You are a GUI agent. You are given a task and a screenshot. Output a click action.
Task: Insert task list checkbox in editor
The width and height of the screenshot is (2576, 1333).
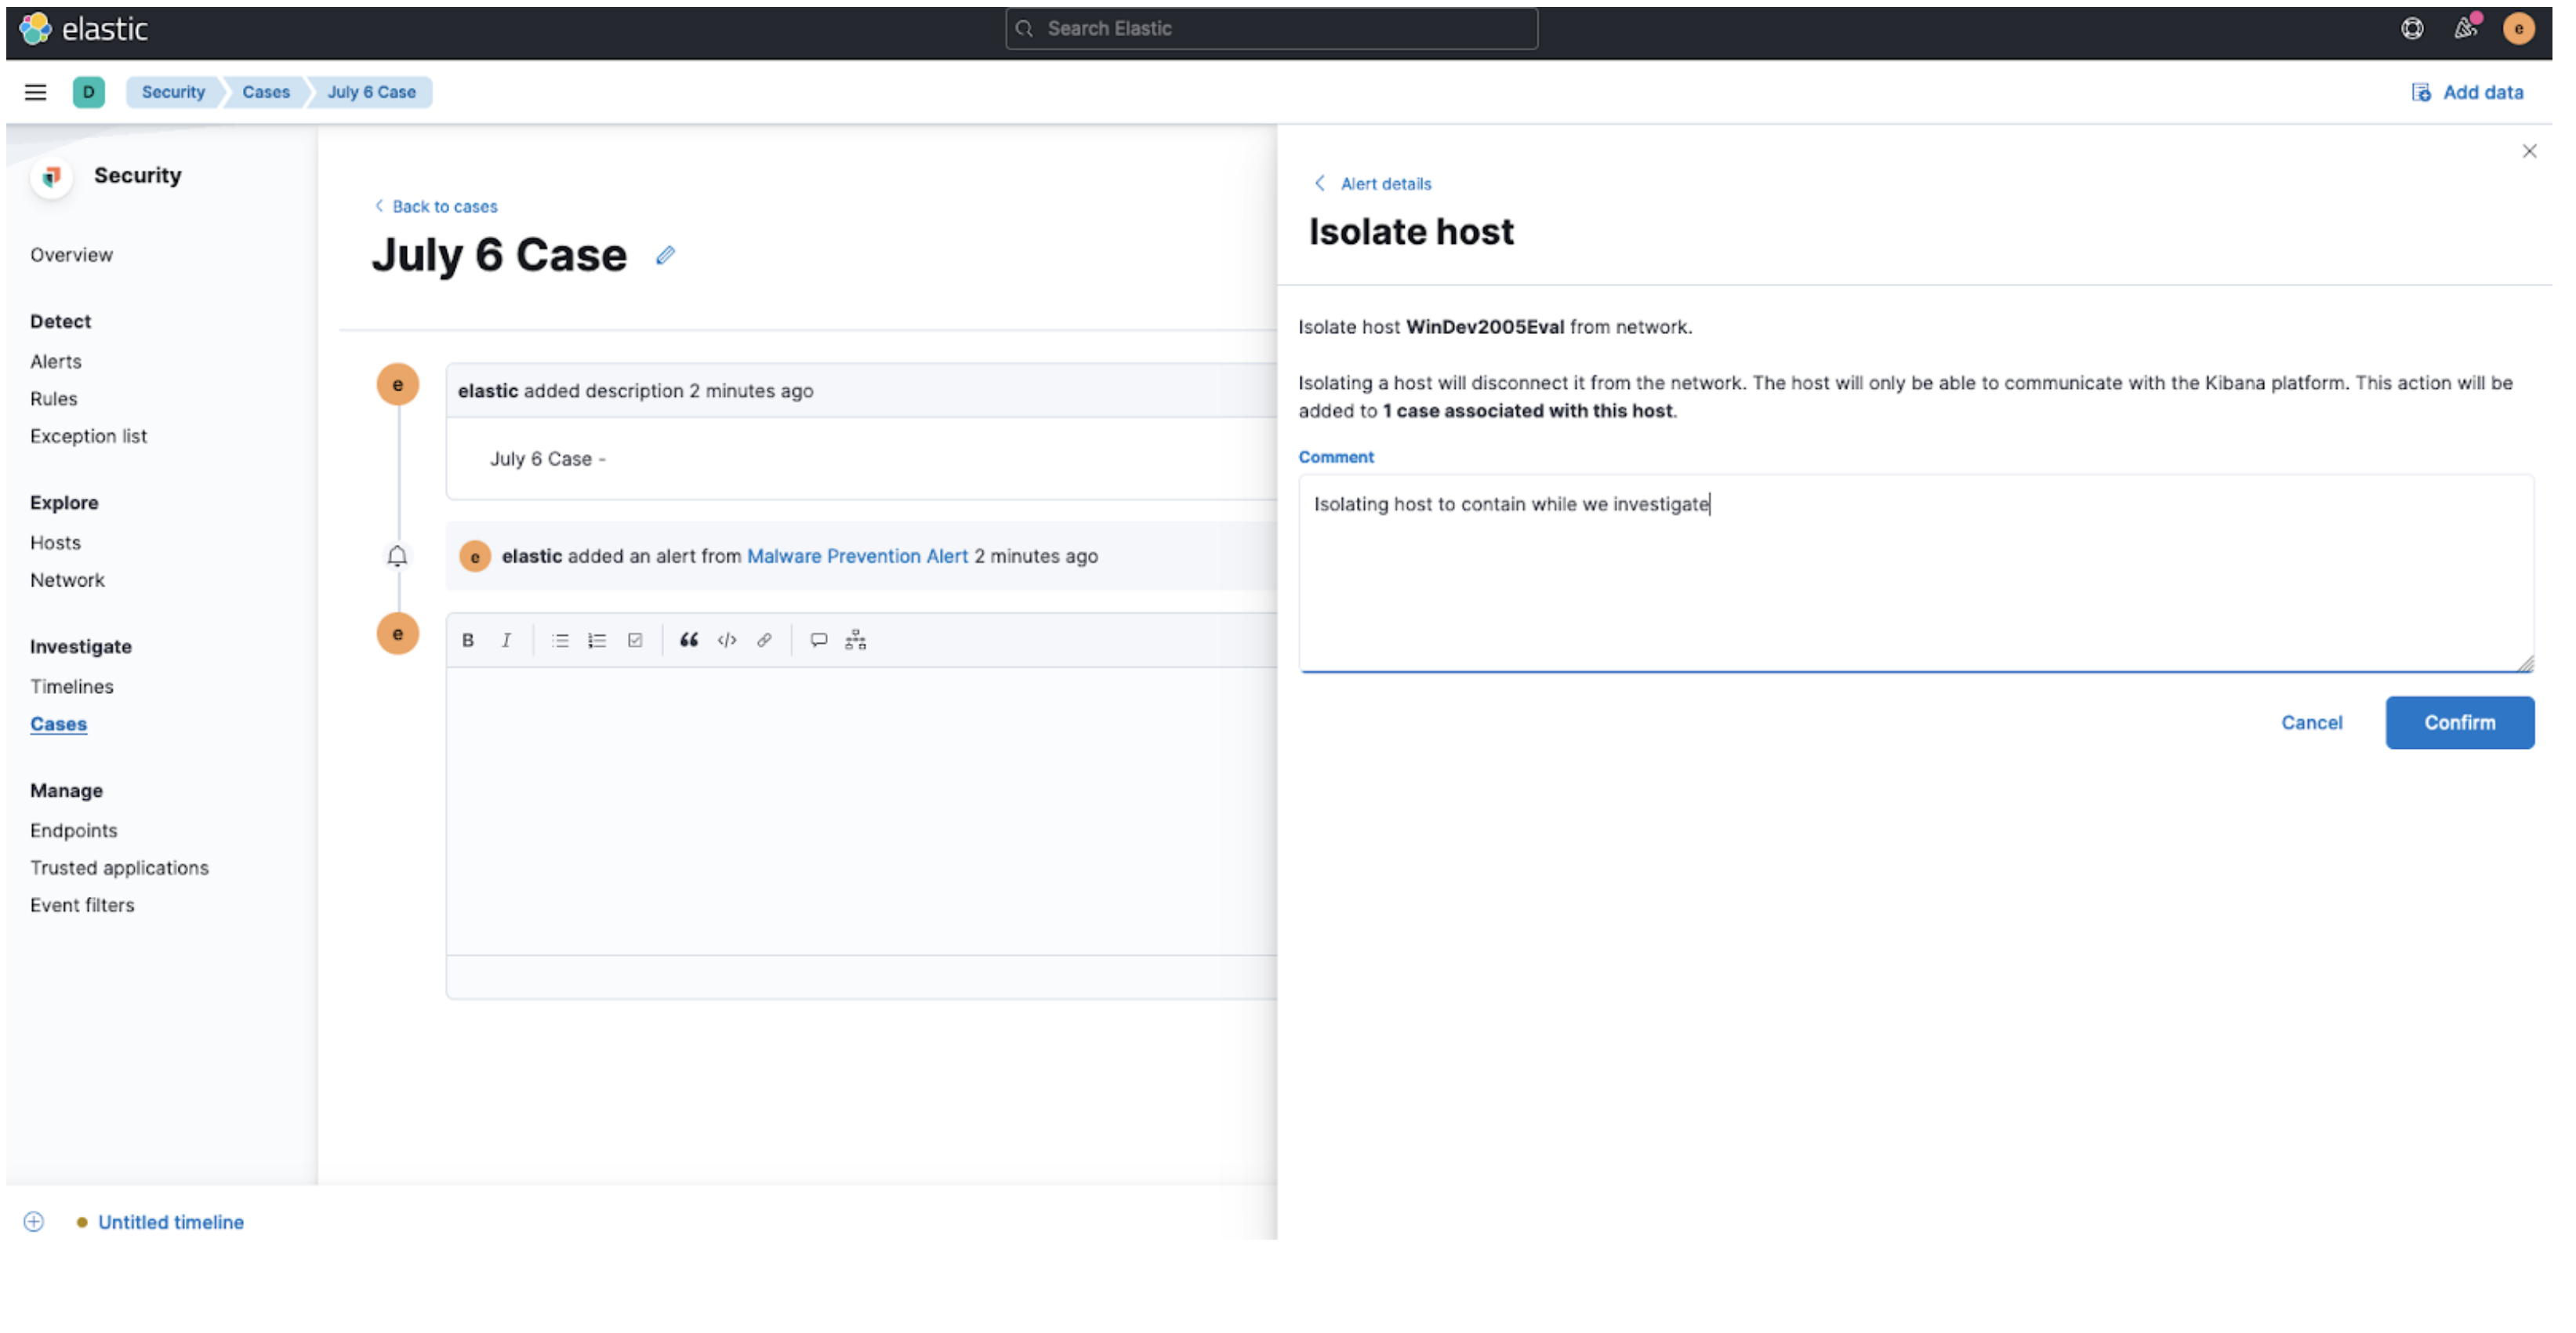click(635, 640)
